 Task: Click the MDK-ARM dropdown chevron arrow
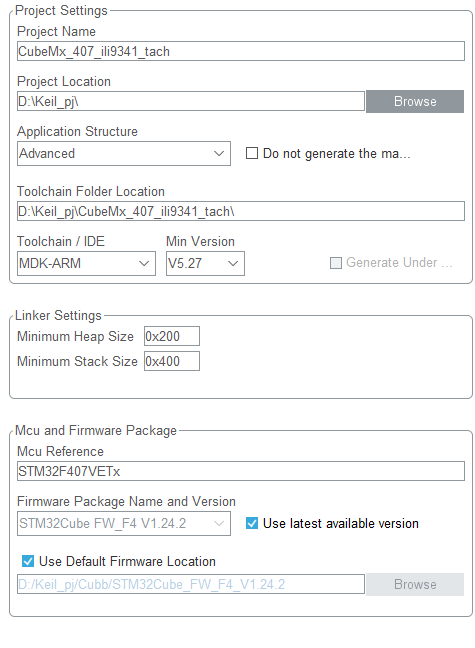(x=144, y=263)
